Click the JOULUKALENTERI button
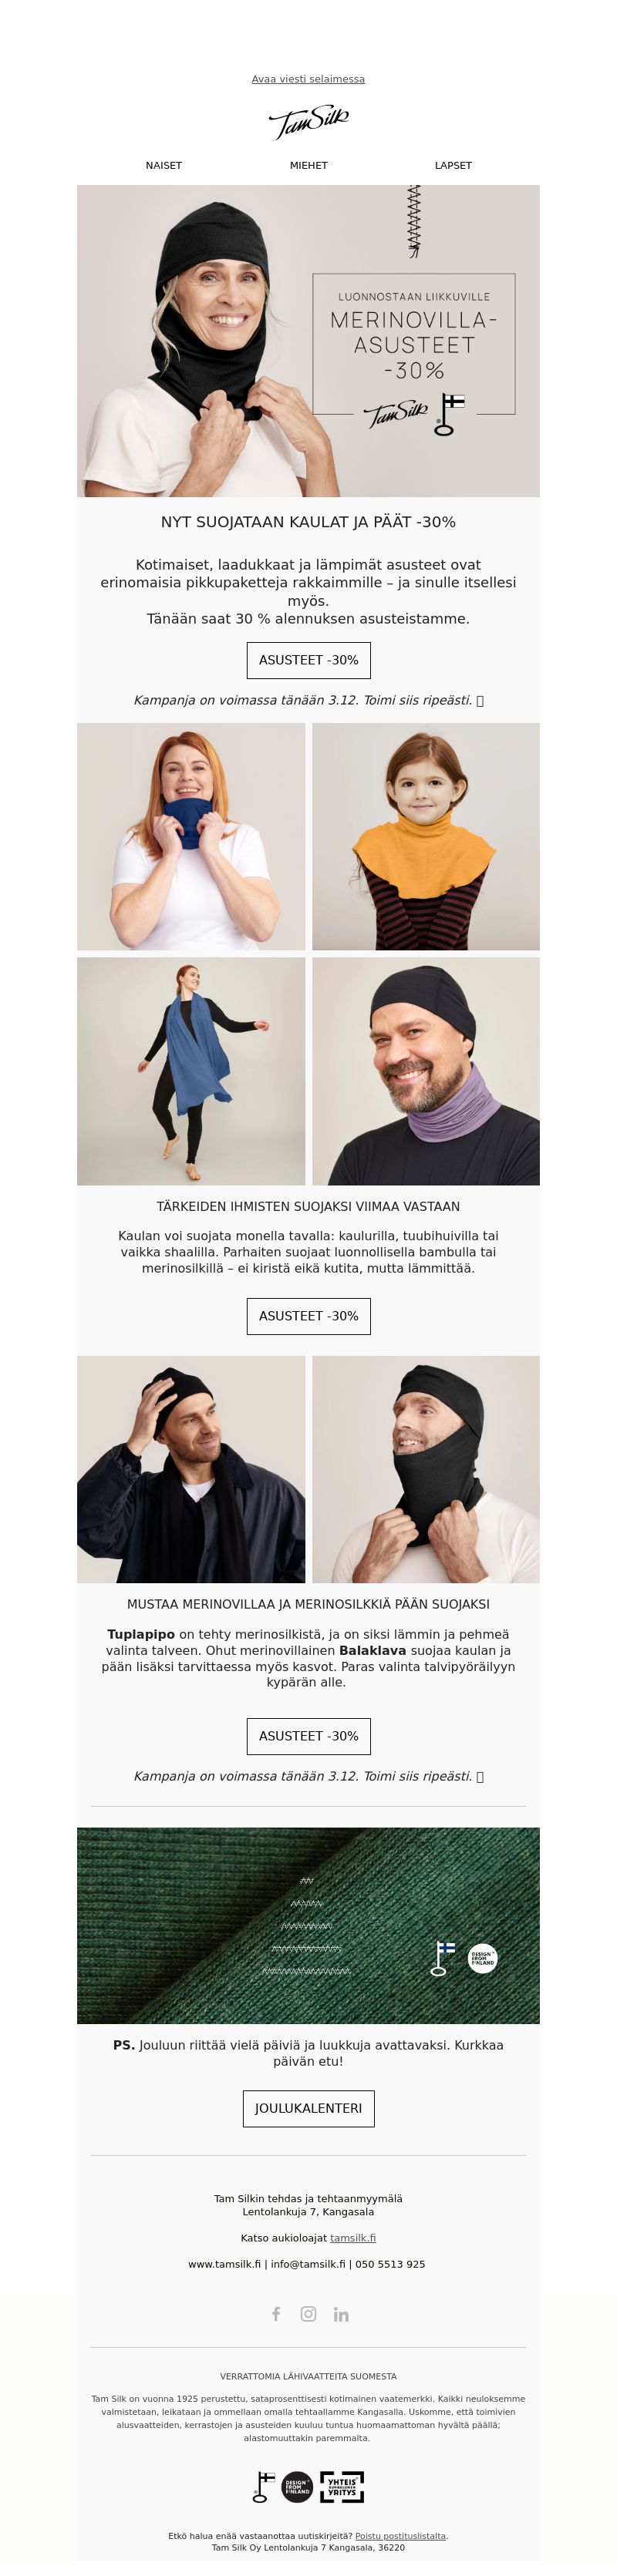 pyautogui.click(x=308, y=2107)
